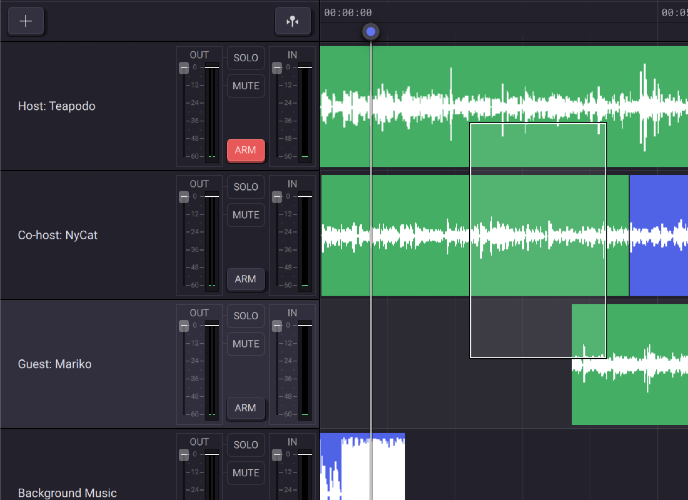Solo the Co-host: NyCat track
Screen dimensions: 688x500
click(246, 187)
